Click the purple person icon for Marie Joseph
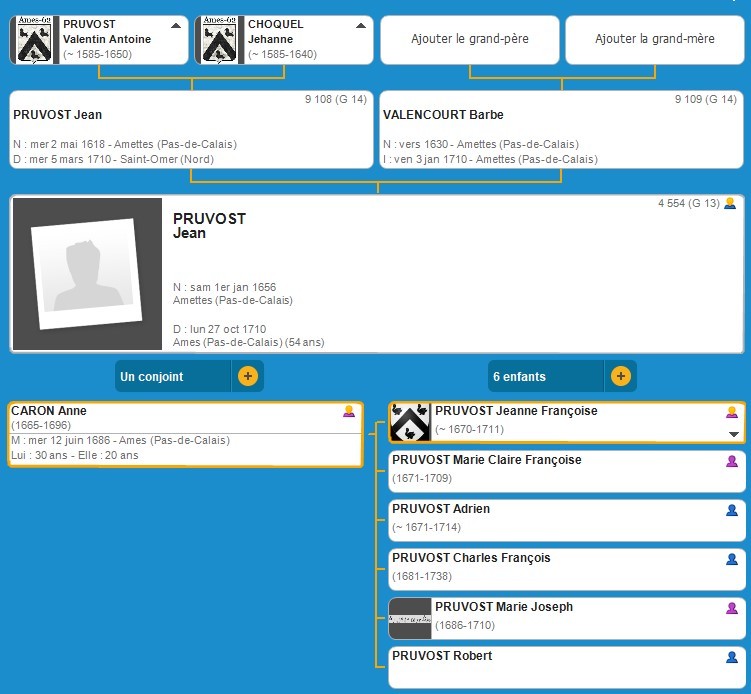 click(732, 608)
